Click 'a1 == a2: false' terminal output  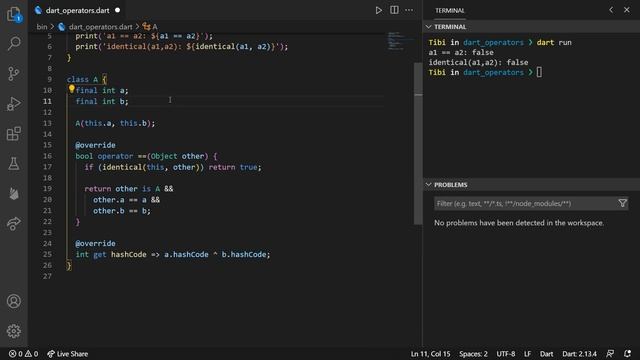click(461, 52)
